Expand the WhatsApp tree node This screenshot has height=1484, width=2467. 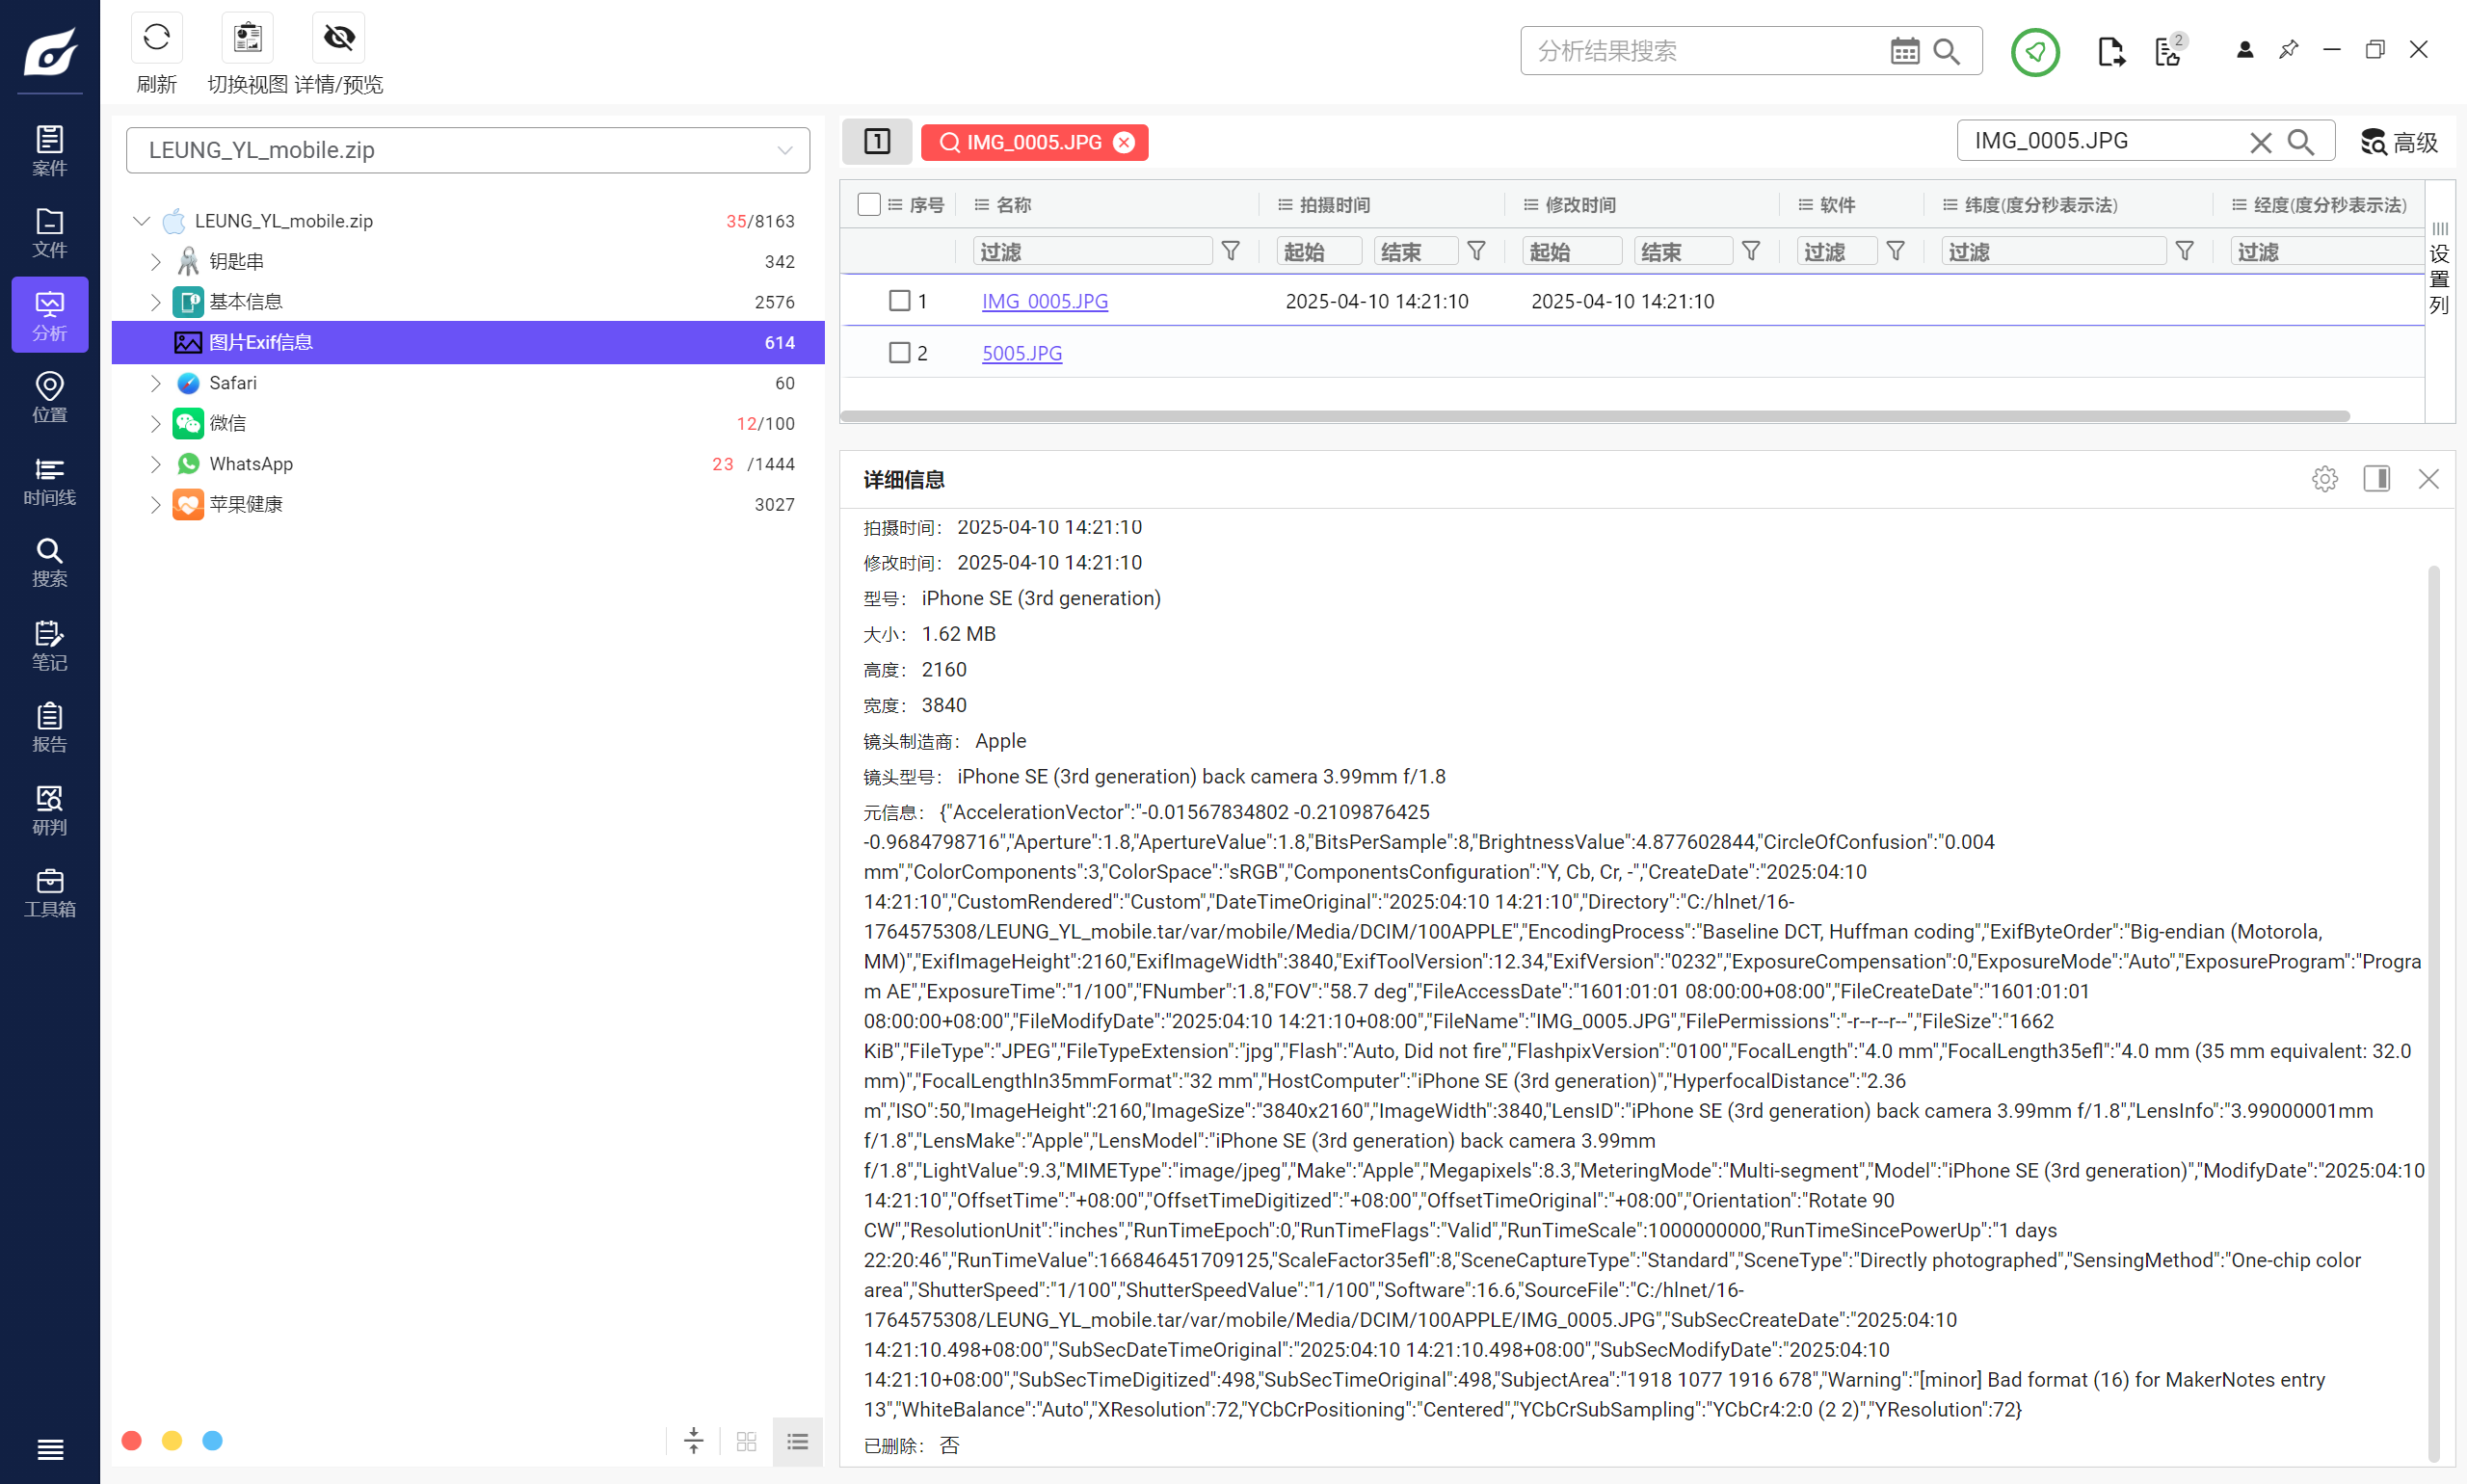pos(155,464)
